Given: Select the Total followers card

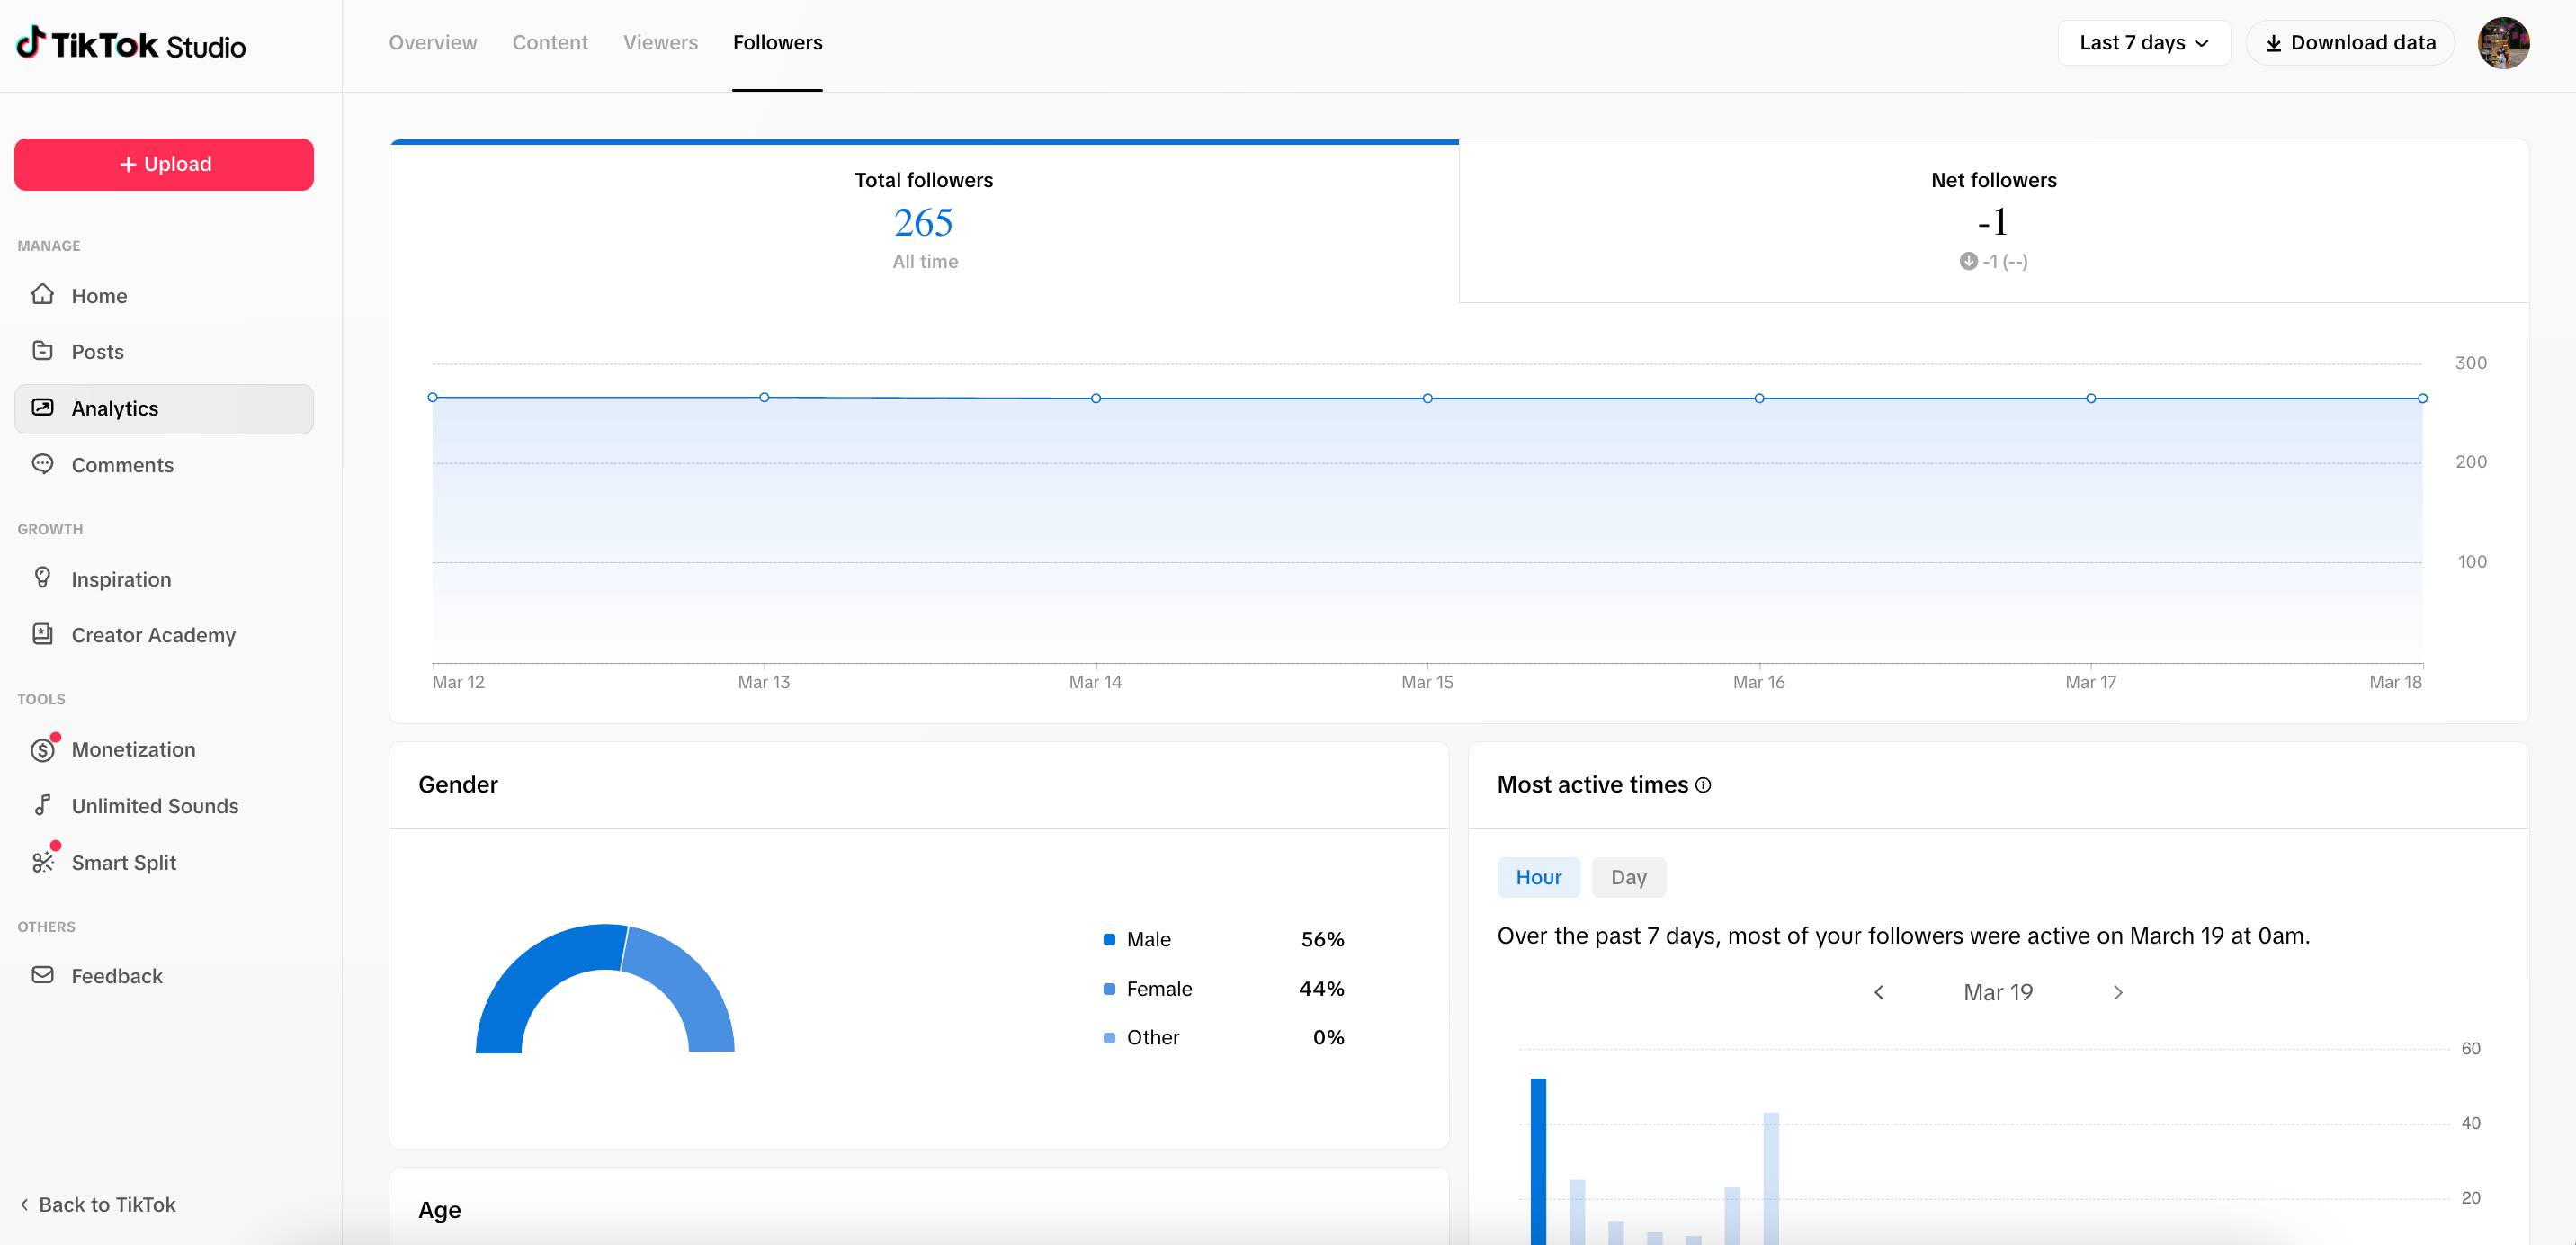Looking at the screenshot, I should 924,221.
